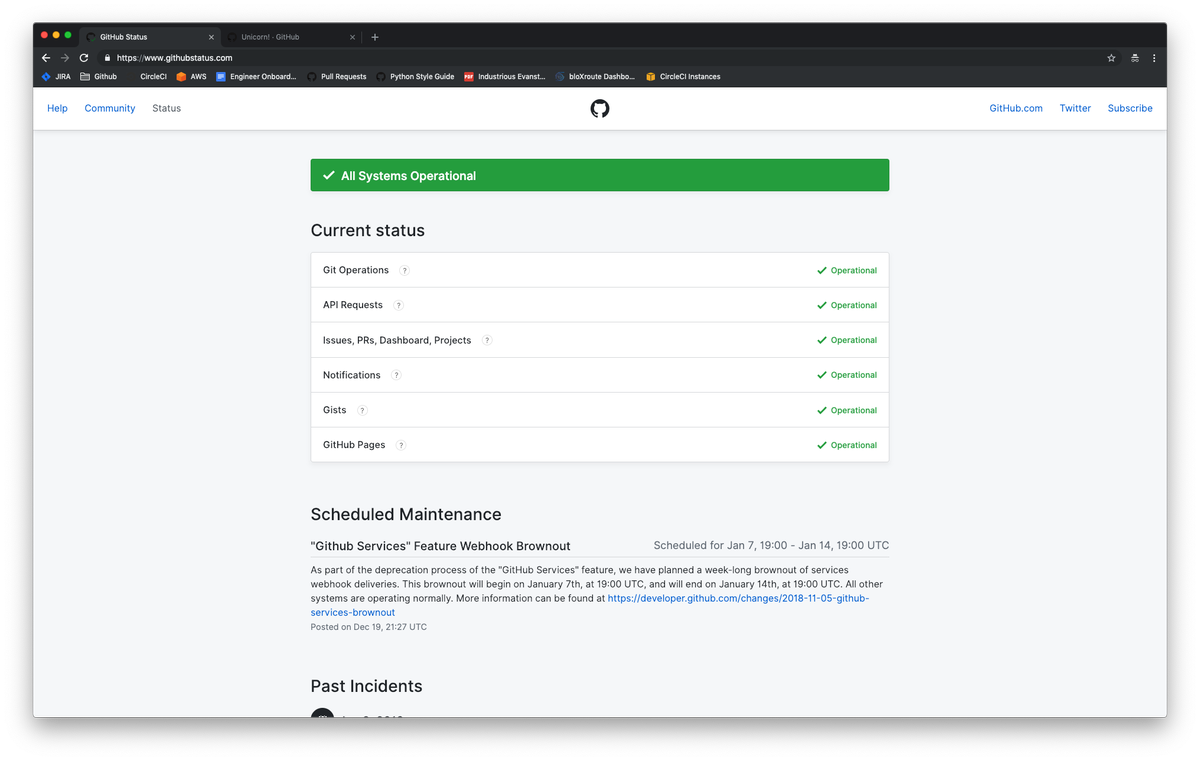Switch to the Unicorn! · GitHub tab

[x=291, y=37]
